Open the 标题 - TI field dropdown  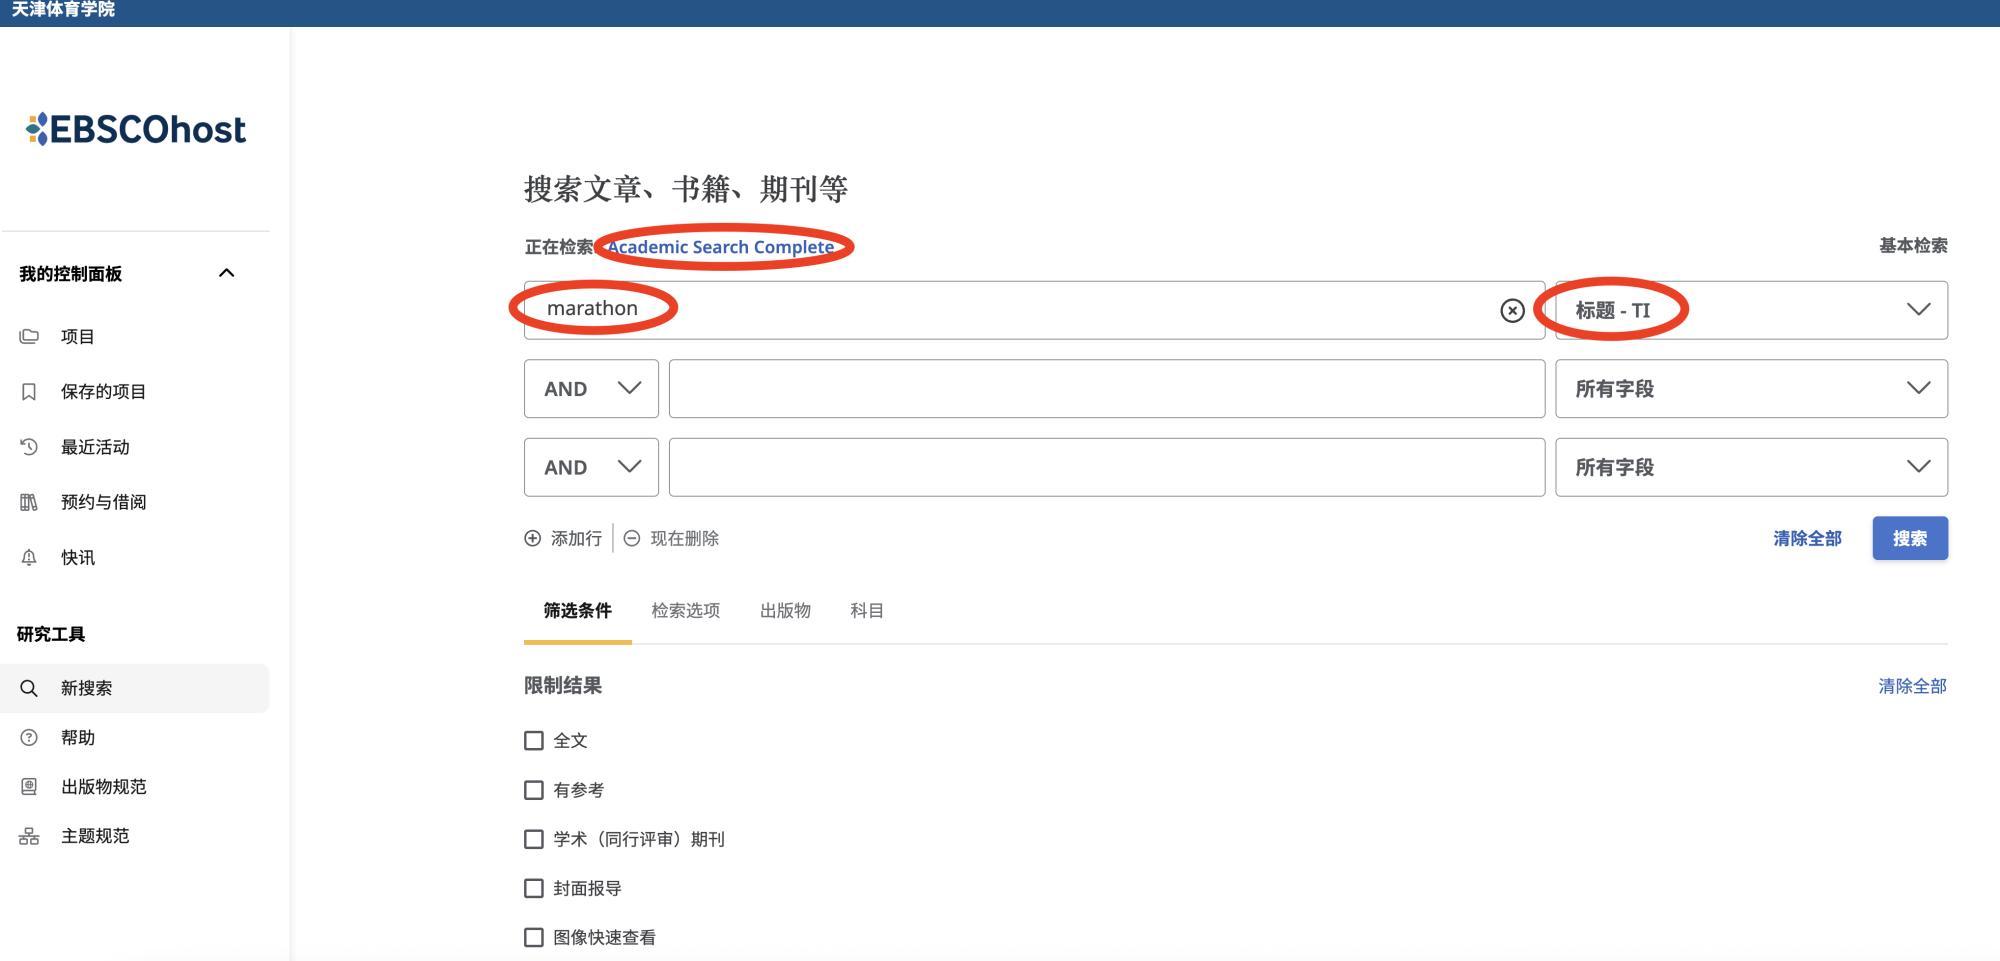tap(1750, 310)
